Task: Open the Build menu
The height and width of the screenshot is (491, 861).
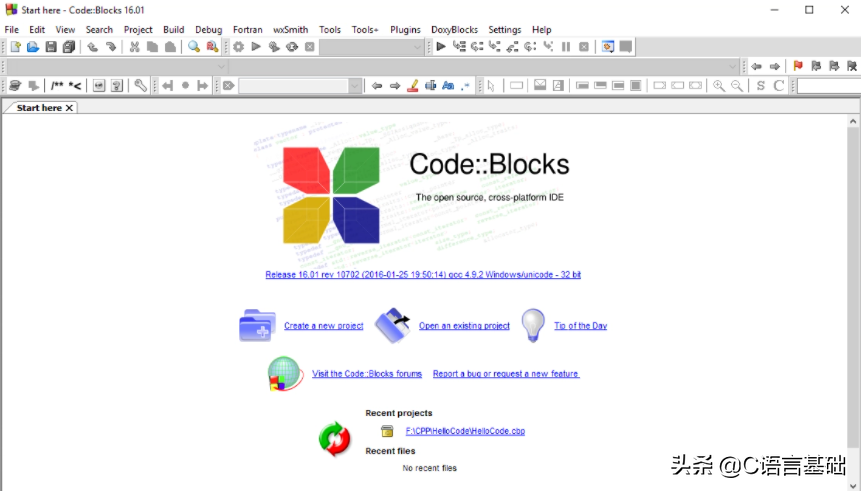Action: tap(174, 30)
